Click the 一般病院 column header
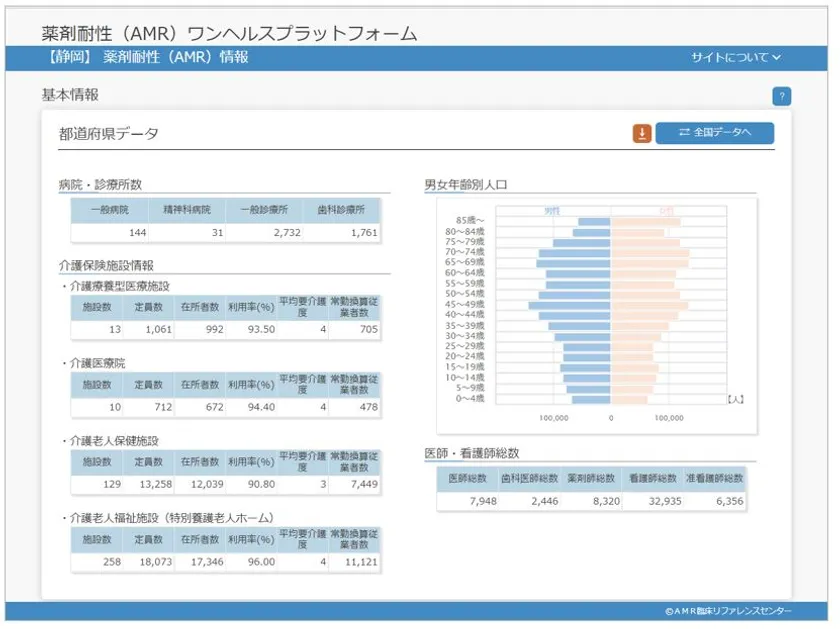840x629 pixels. tap(109, 210)
